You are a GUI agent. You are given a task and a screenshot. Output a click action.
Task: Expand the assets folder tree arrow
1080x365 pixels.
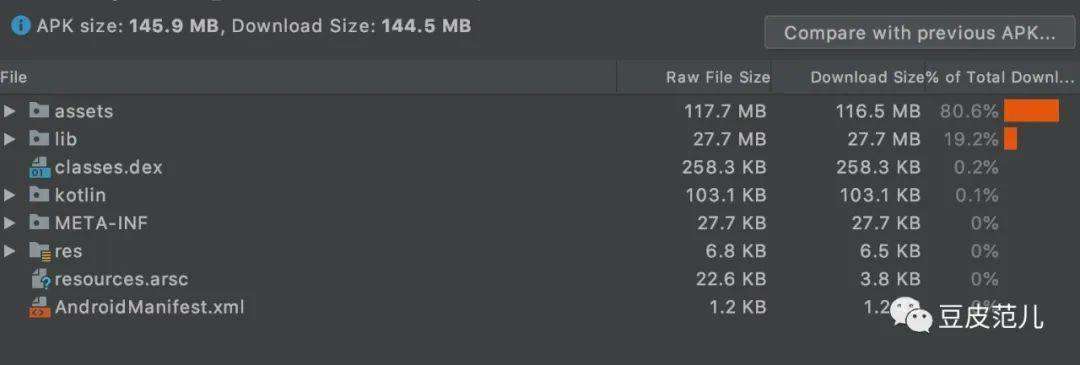coord(10,110)
